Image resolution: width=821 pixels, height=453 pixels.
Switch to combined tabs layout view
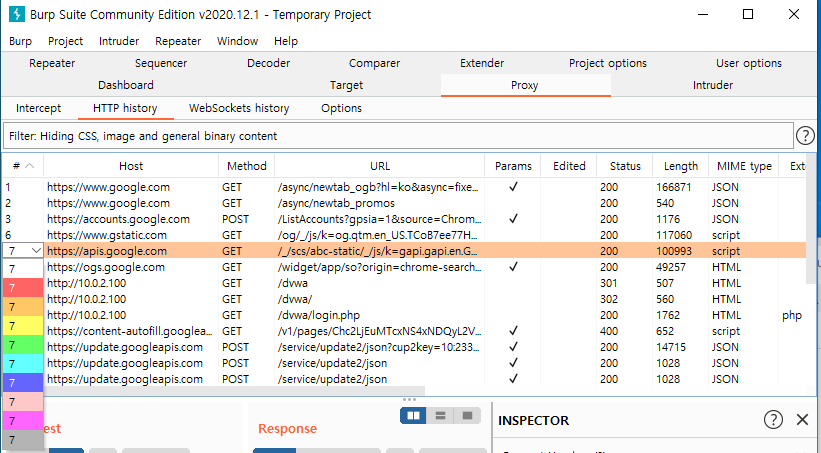(x=467, y=415)
